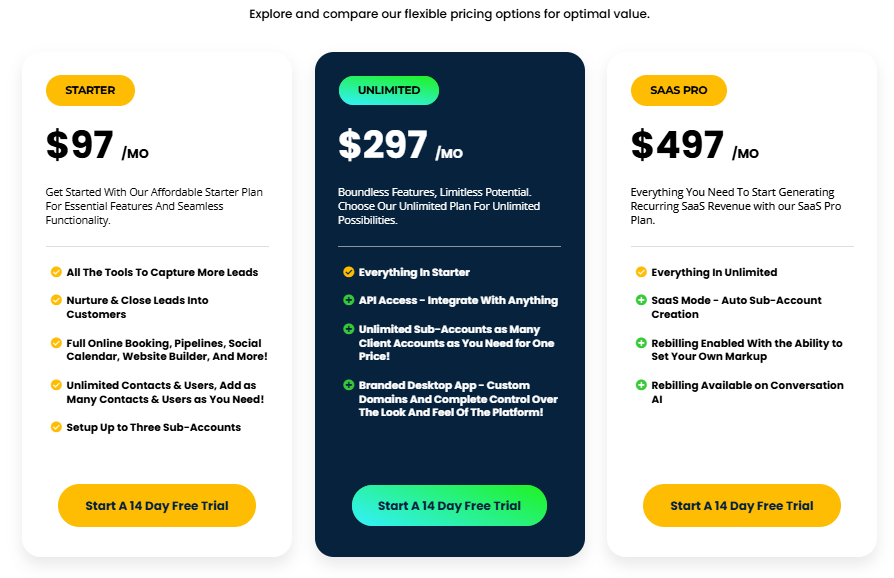
Task: Start the Unlimited plan 14 day free trial
Action: point(449,506)
